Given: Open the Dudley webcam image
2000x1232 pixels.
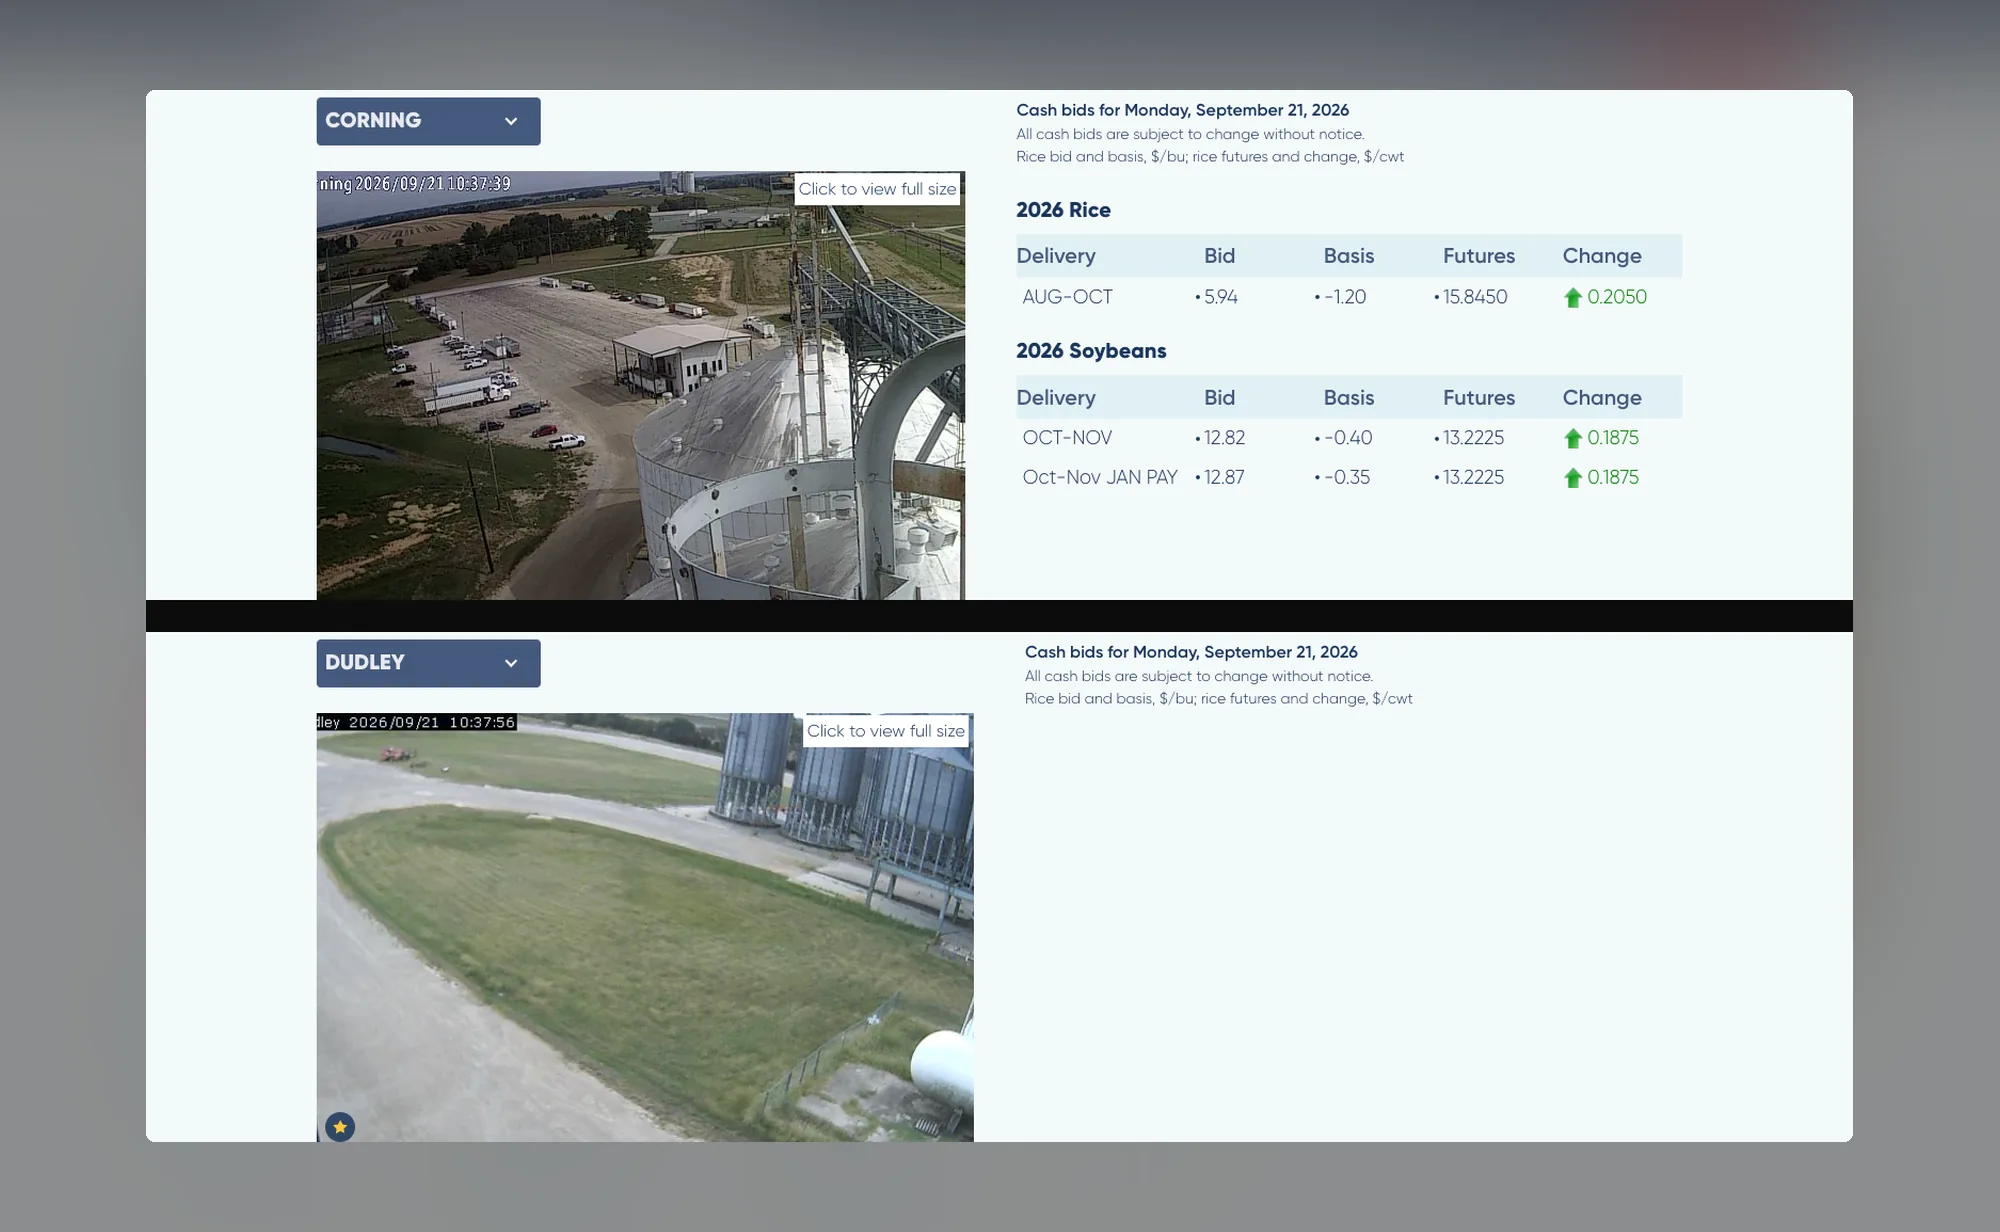Looking at the screenshot, I should click(645, 927).
